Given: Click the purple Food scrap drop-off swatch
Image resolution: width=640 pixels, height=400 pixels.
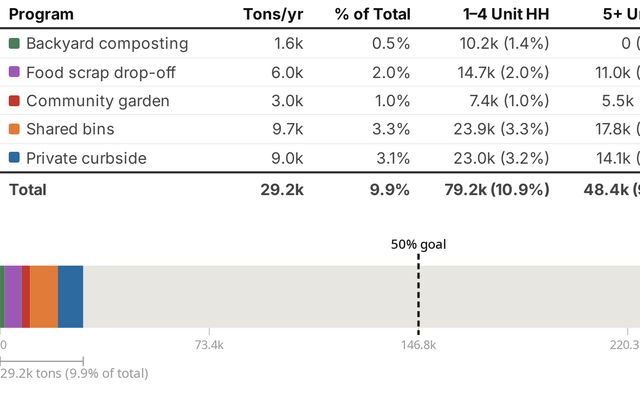Looking at the screenshot, I should point(14,73).
